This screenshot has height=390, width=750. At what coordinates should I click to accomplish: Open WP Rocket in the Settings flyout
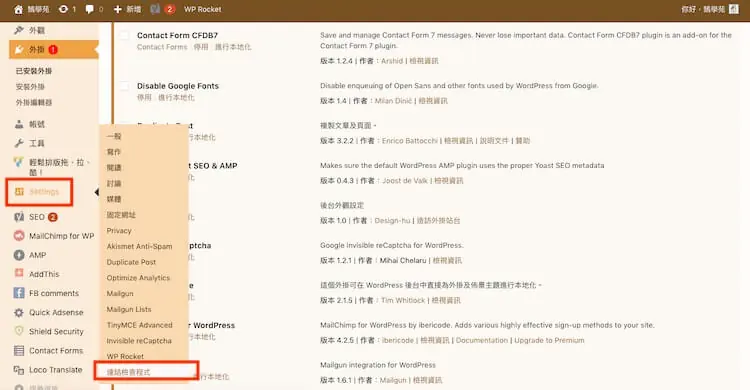click(125, 357)
